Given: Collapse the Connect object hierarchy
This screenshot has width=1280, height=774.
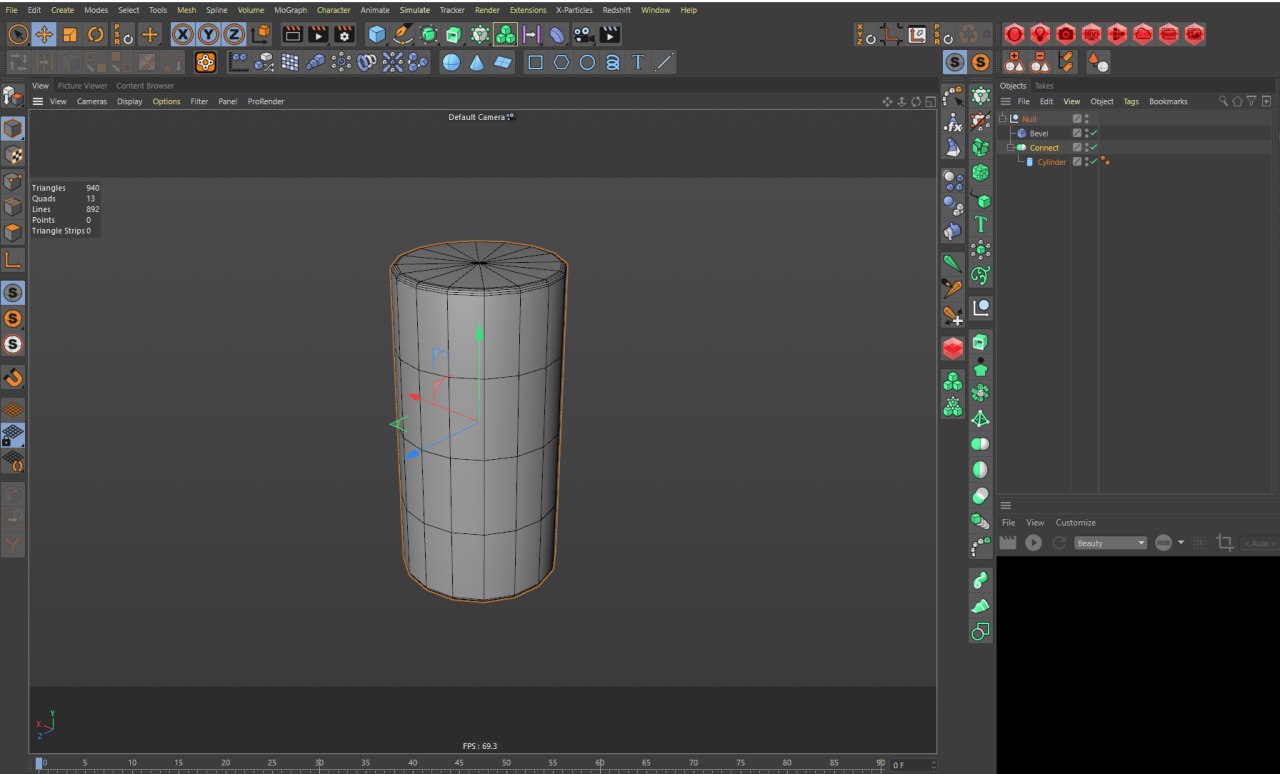Looking at the screenshot, I should 1010,148.
